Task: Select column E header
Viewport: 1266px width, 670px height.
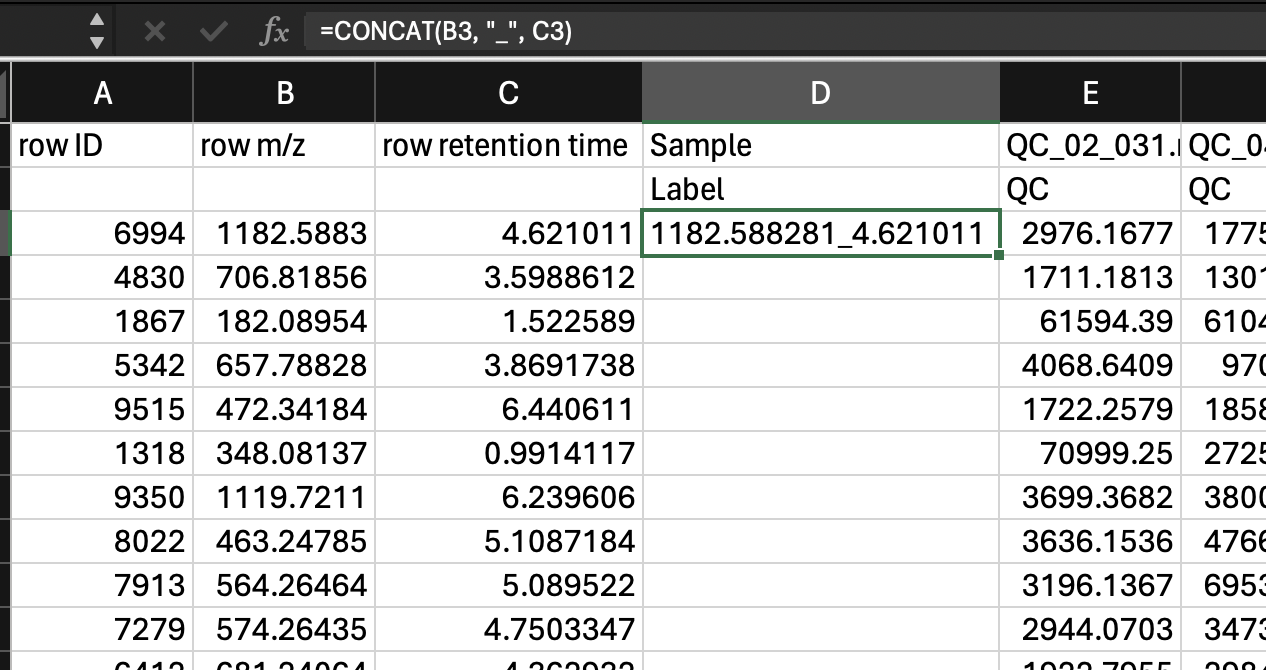Action: [1090, 93]
